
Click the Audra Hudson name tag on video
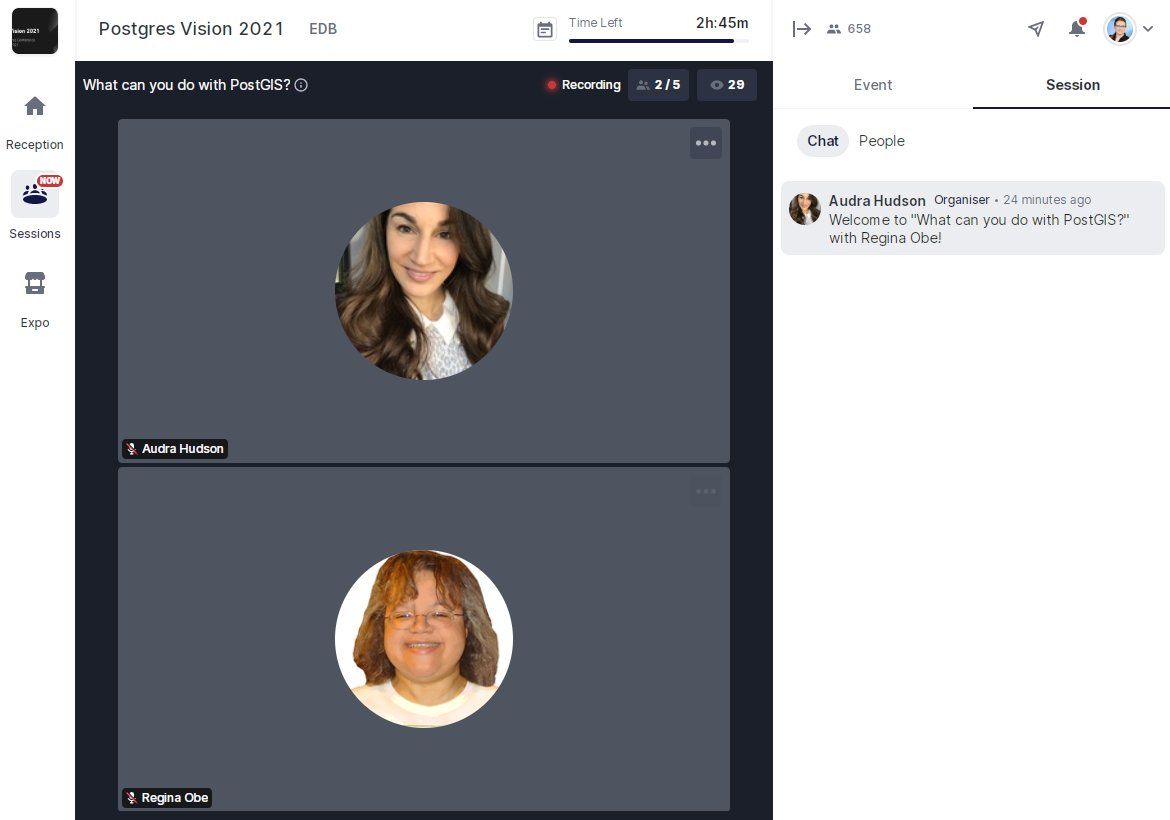pos(175,449)
